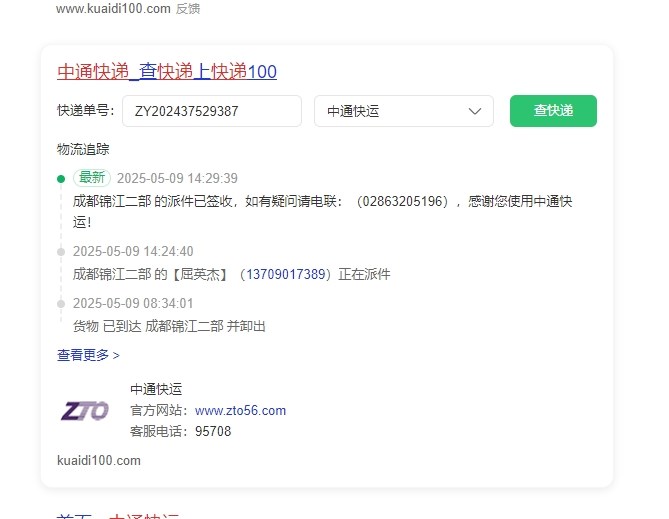Click the www.kuaidi100.com URL at top
669x519 pixels.
pos(113,9)
